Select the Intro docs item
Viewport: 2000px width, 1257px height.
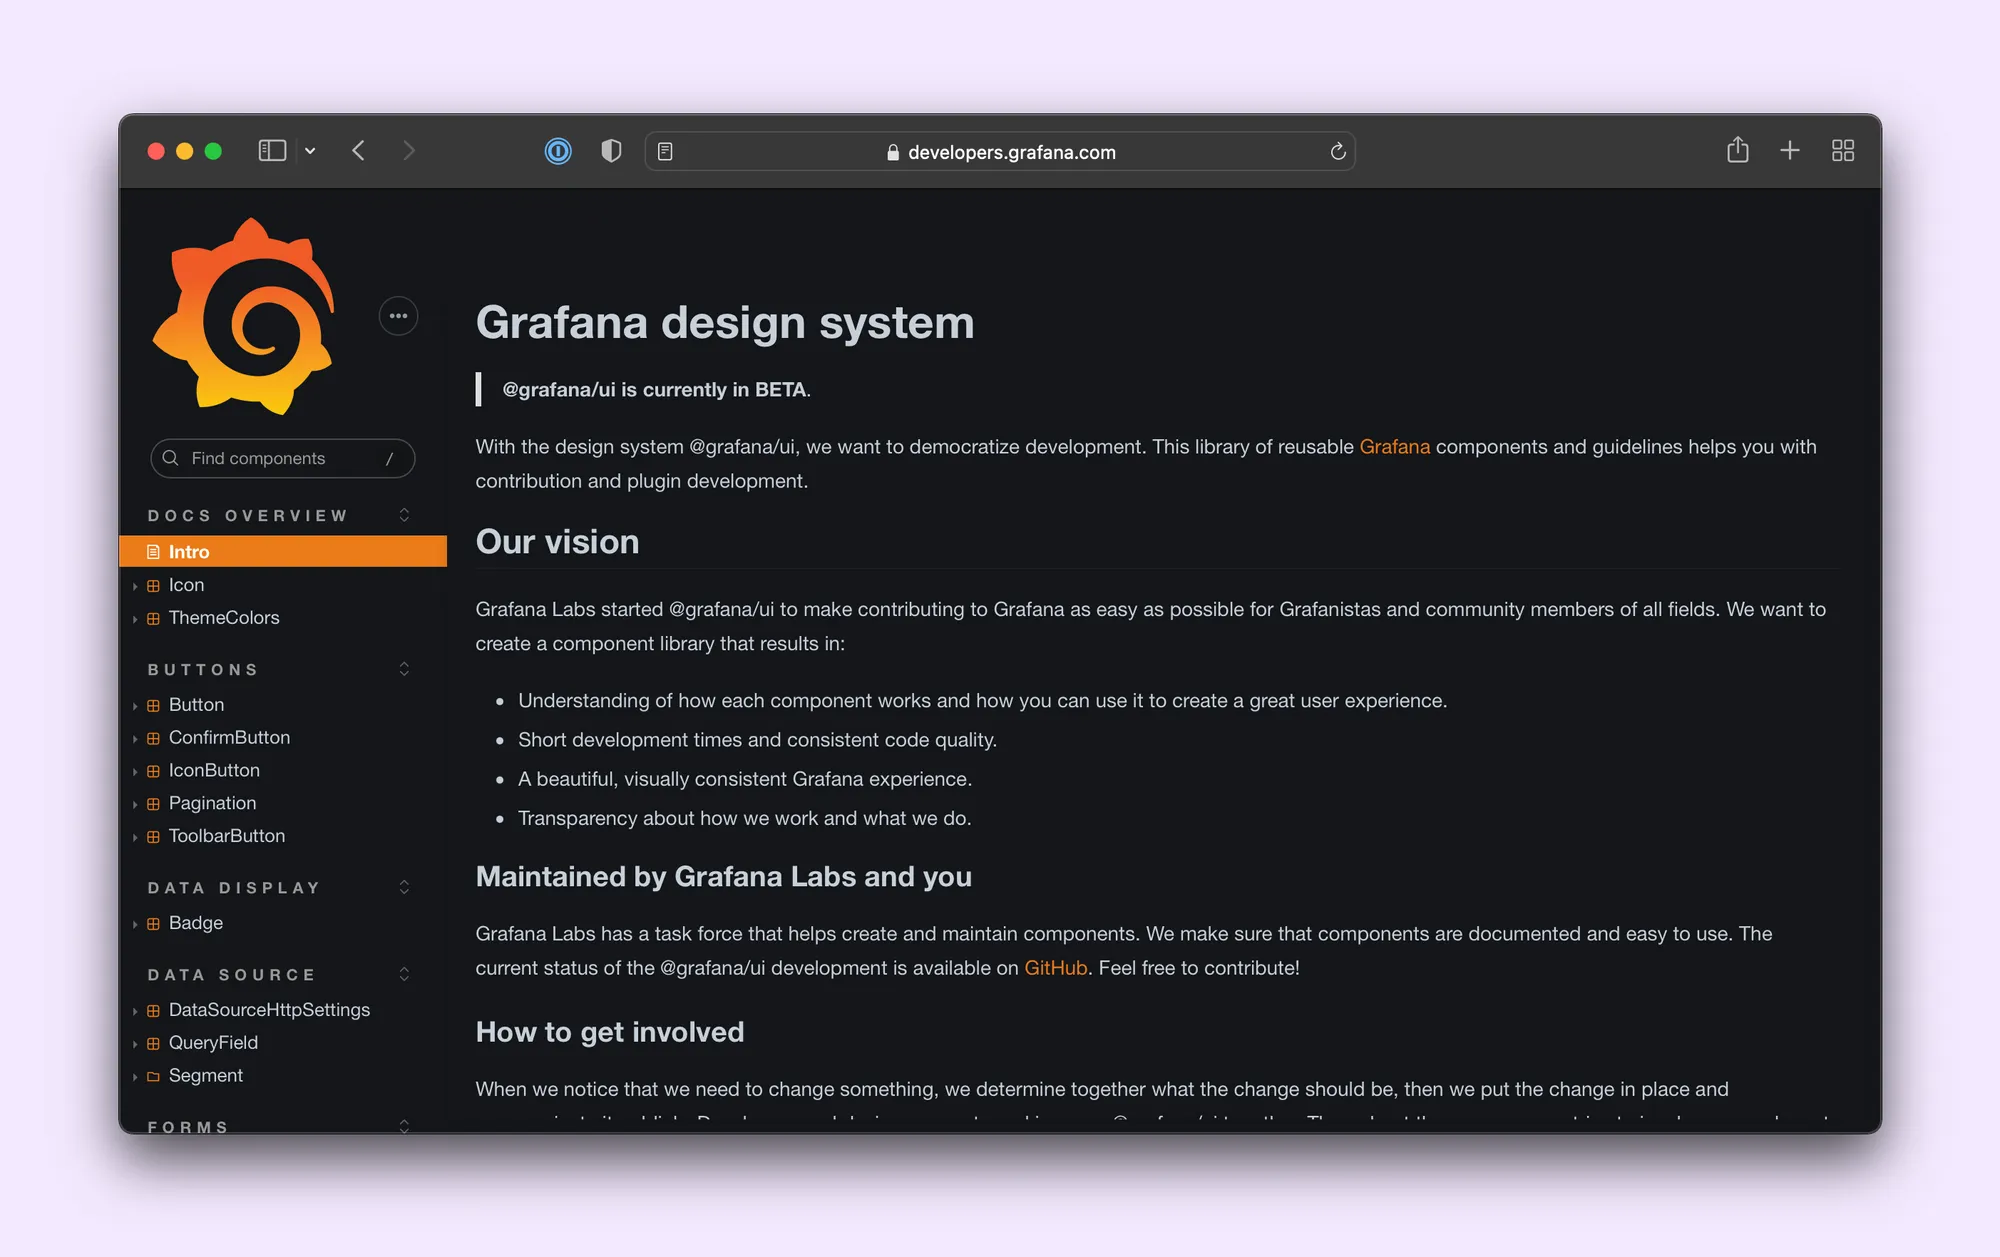(x=189, y=552)
